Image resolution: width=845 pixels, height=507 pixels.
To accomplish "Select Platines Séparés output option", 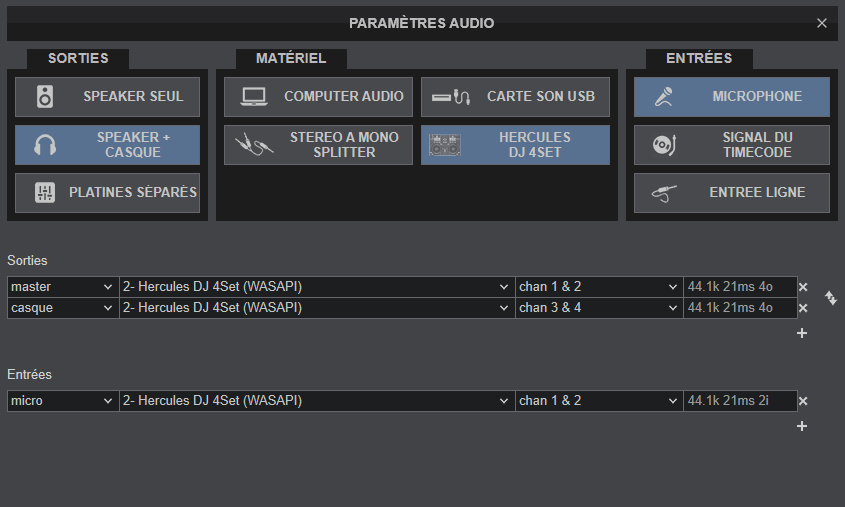I will [107, 193].
